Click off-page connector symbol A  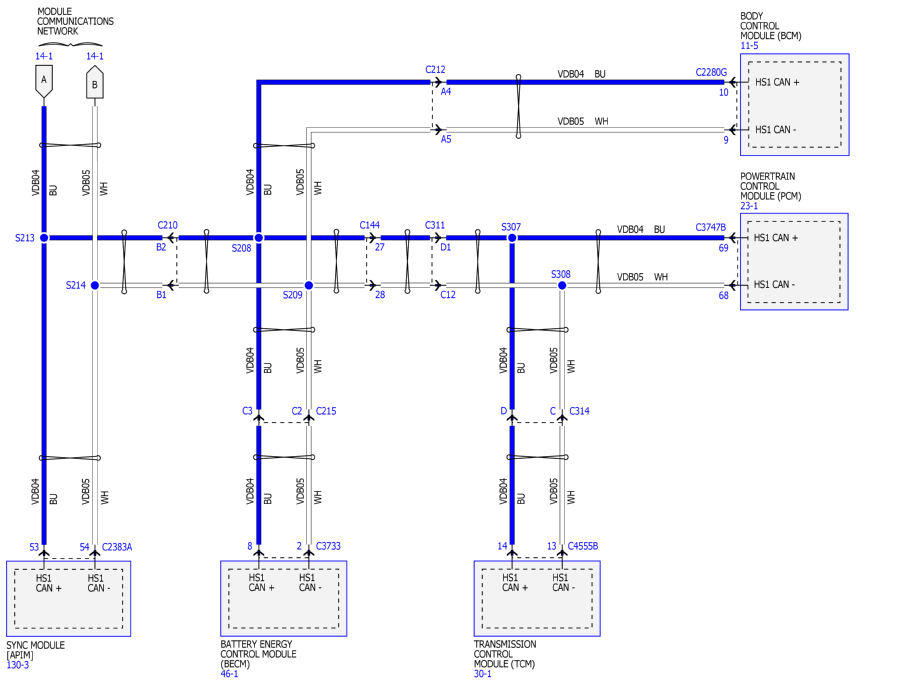point(44,82)
